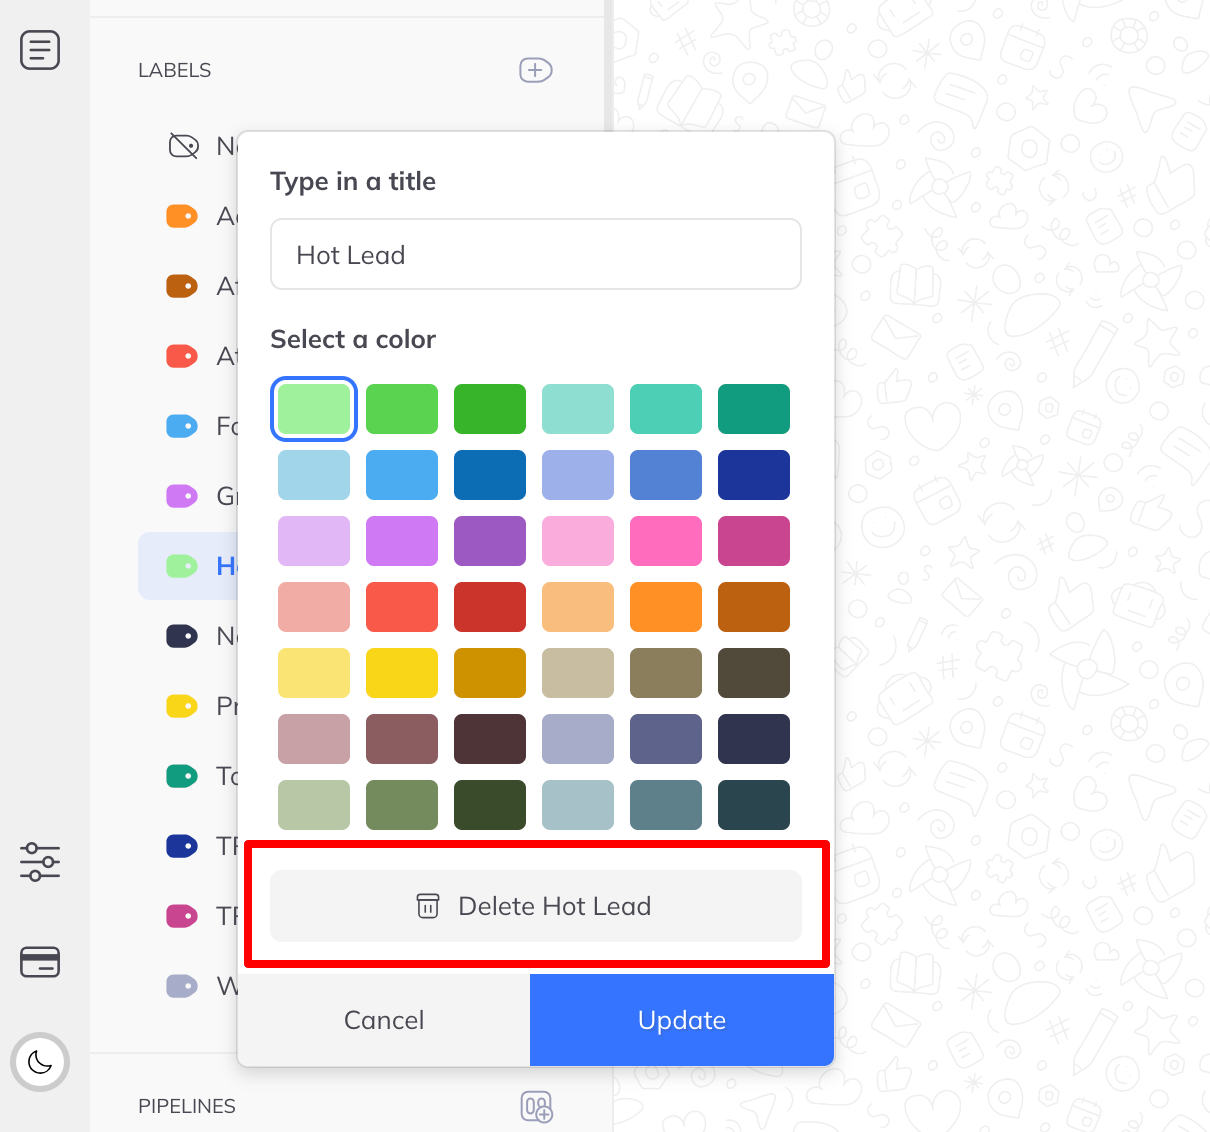Click the purple tag icon in labels list
Image resolution: width=1210 pixels, height=1132 pixels.
tap(182, 496)
